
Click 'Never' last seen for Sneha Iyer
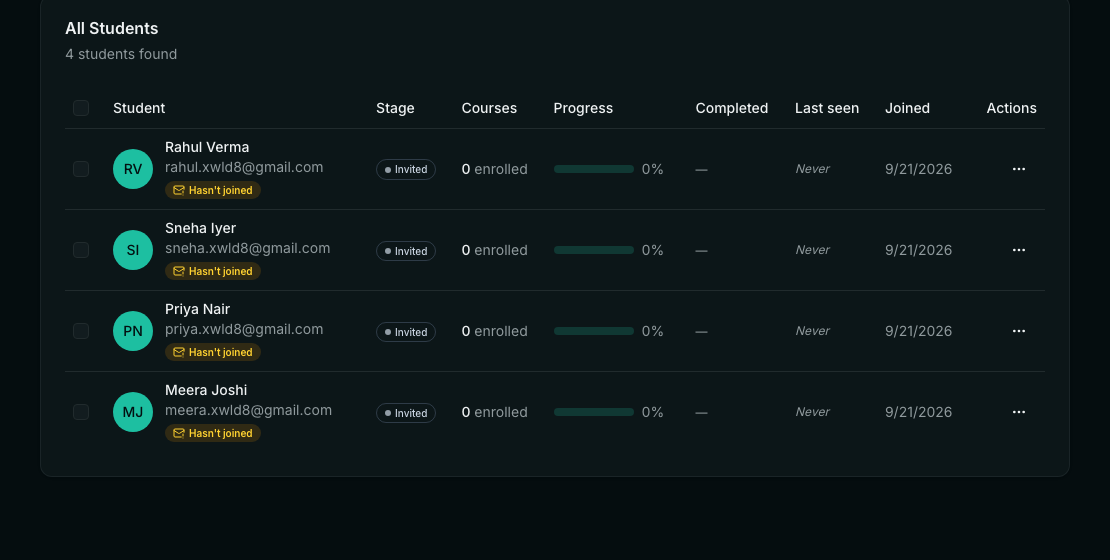pos(812,250)
